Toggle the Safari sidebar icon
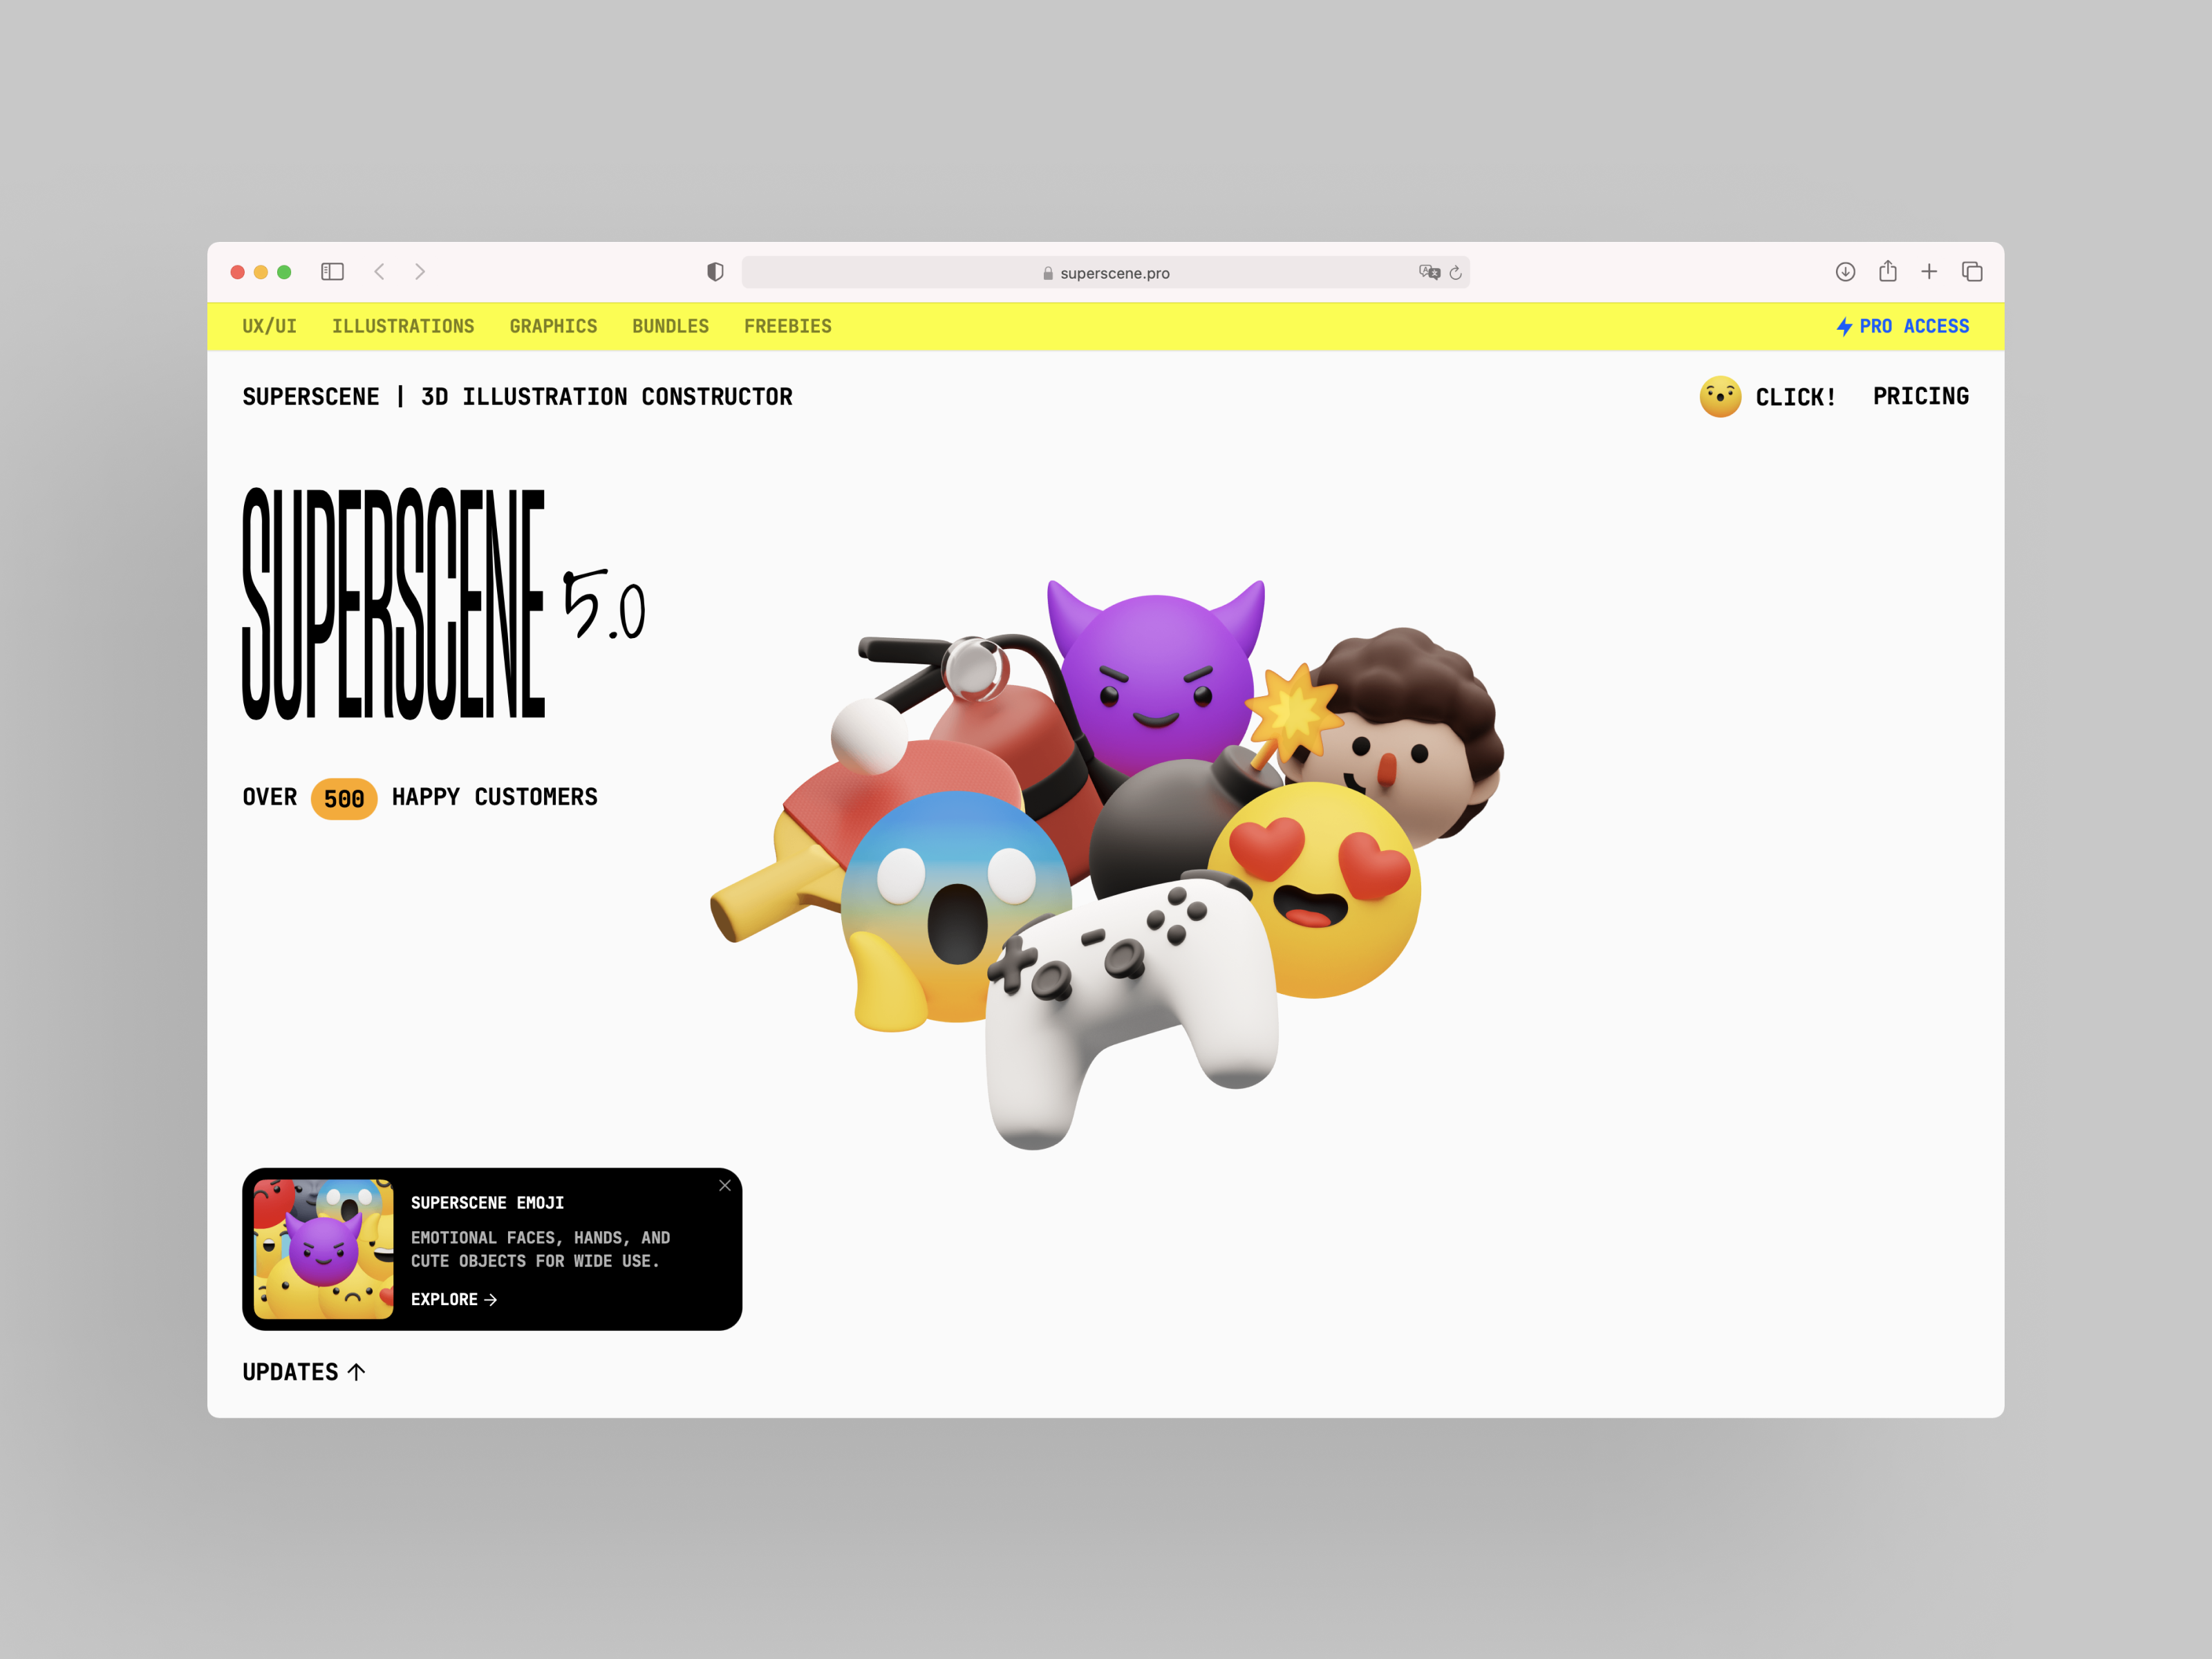The image size is (2212, 1659). tap(332, 272)
